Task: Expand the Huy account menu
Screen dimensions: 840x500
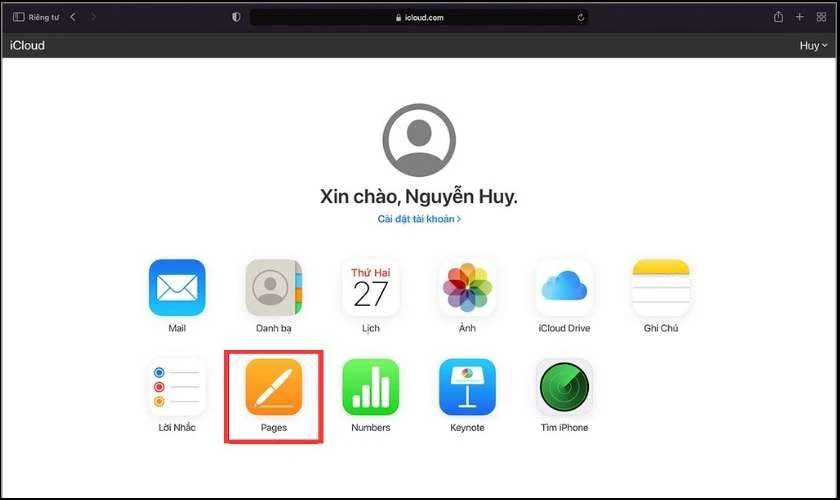Action: pyautogui.click(x=813, y=46)
